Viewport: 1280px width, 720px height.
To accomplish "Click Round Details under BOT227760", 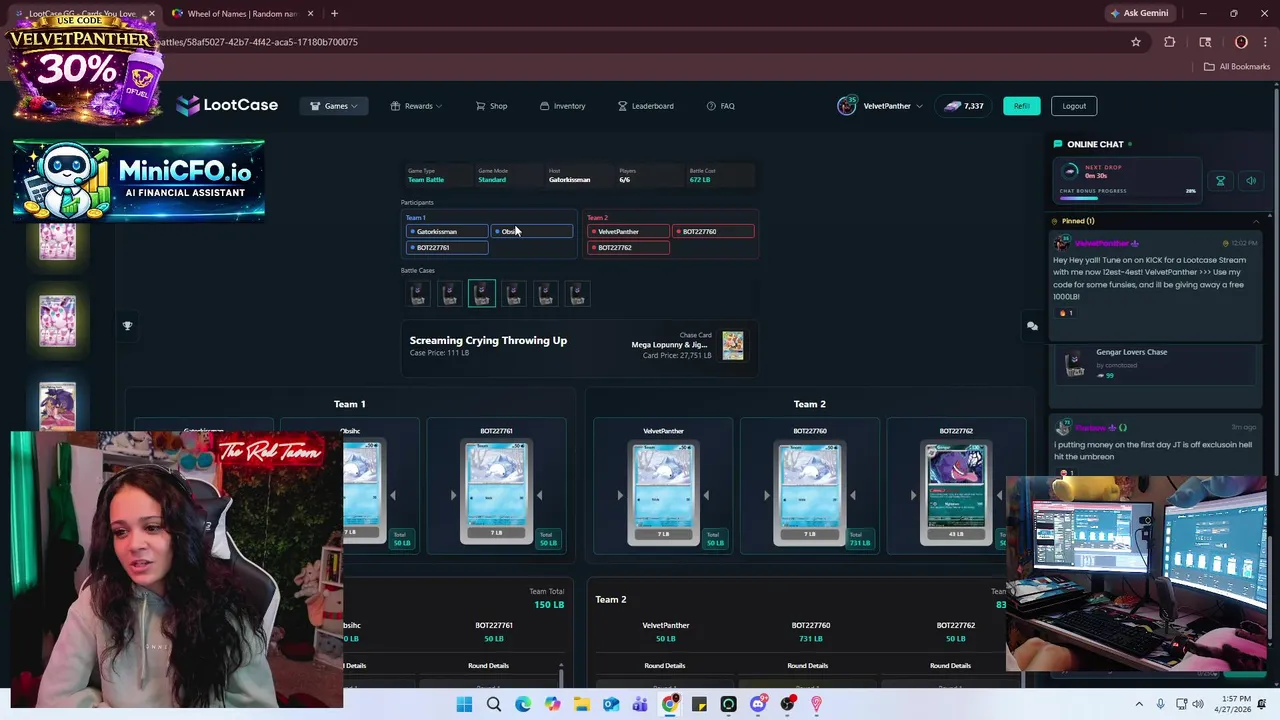I will click(x=808, y=666).
